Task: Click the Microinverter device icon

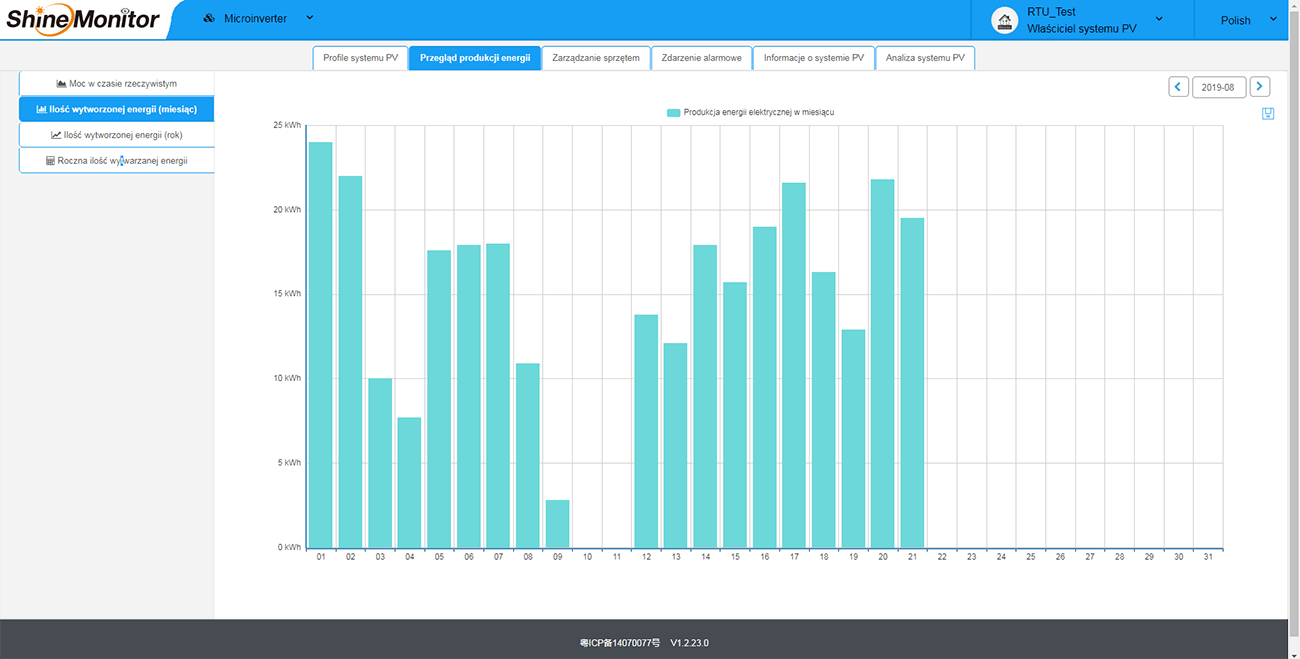Action: coord(209,18)
